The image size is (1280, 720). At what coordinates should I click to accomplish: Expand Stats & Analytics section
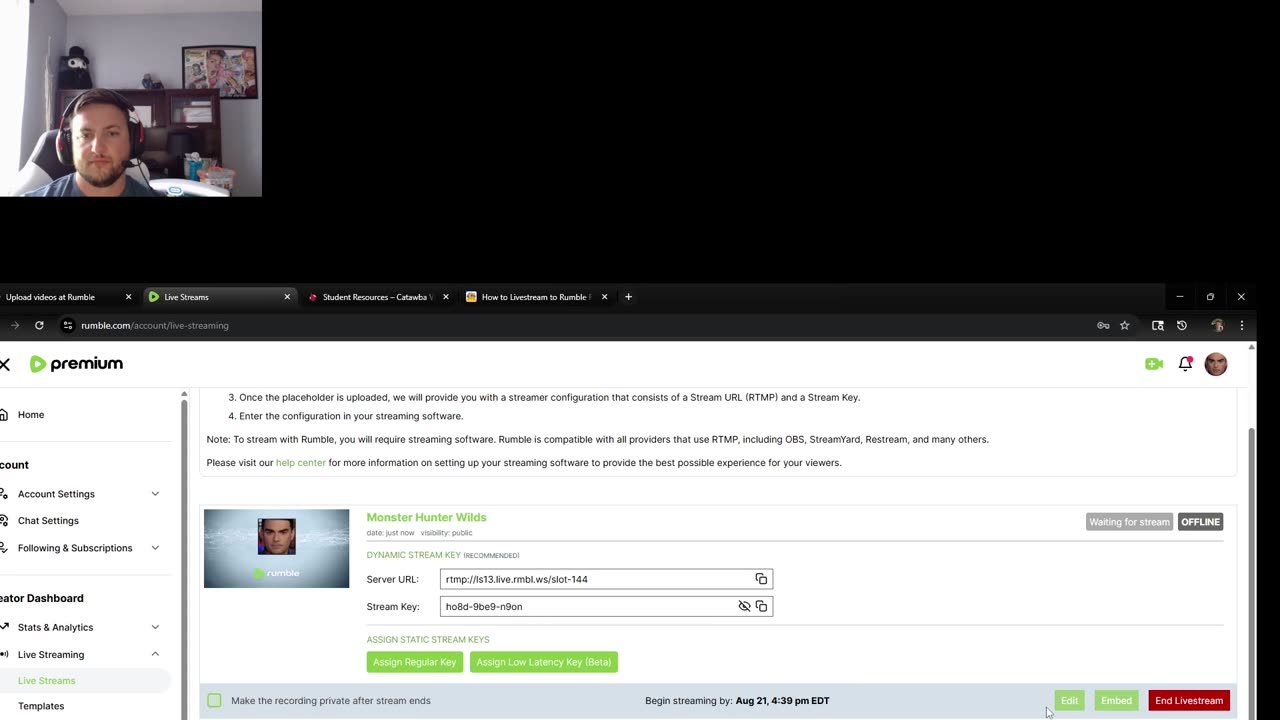click(155, 627)
